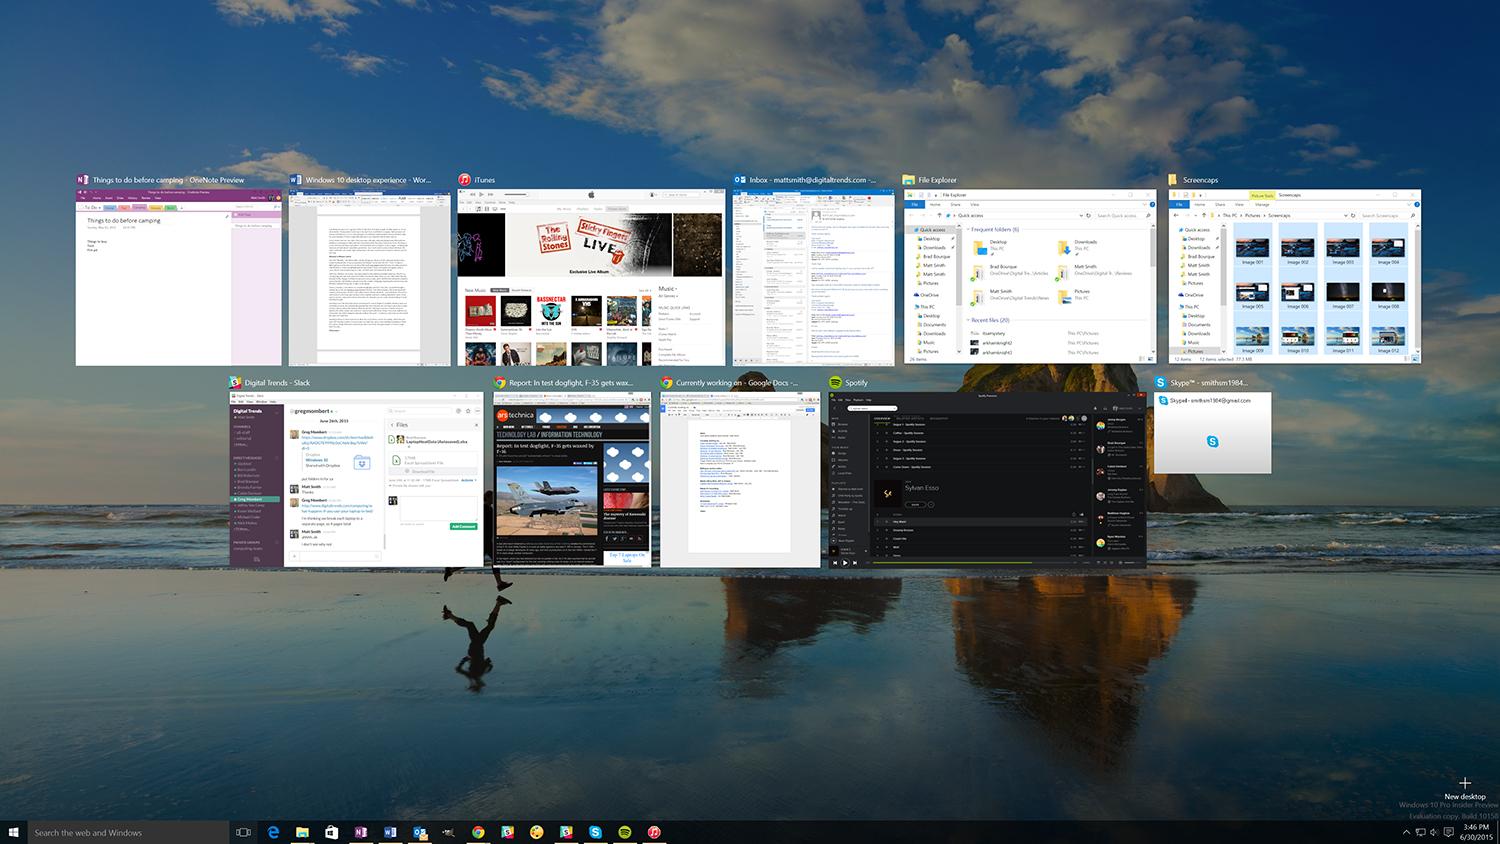The width and height of the screenshot is (1500, 844).
Task: Switch to the File Explorer Quick access window
Action: point(1030,276)
